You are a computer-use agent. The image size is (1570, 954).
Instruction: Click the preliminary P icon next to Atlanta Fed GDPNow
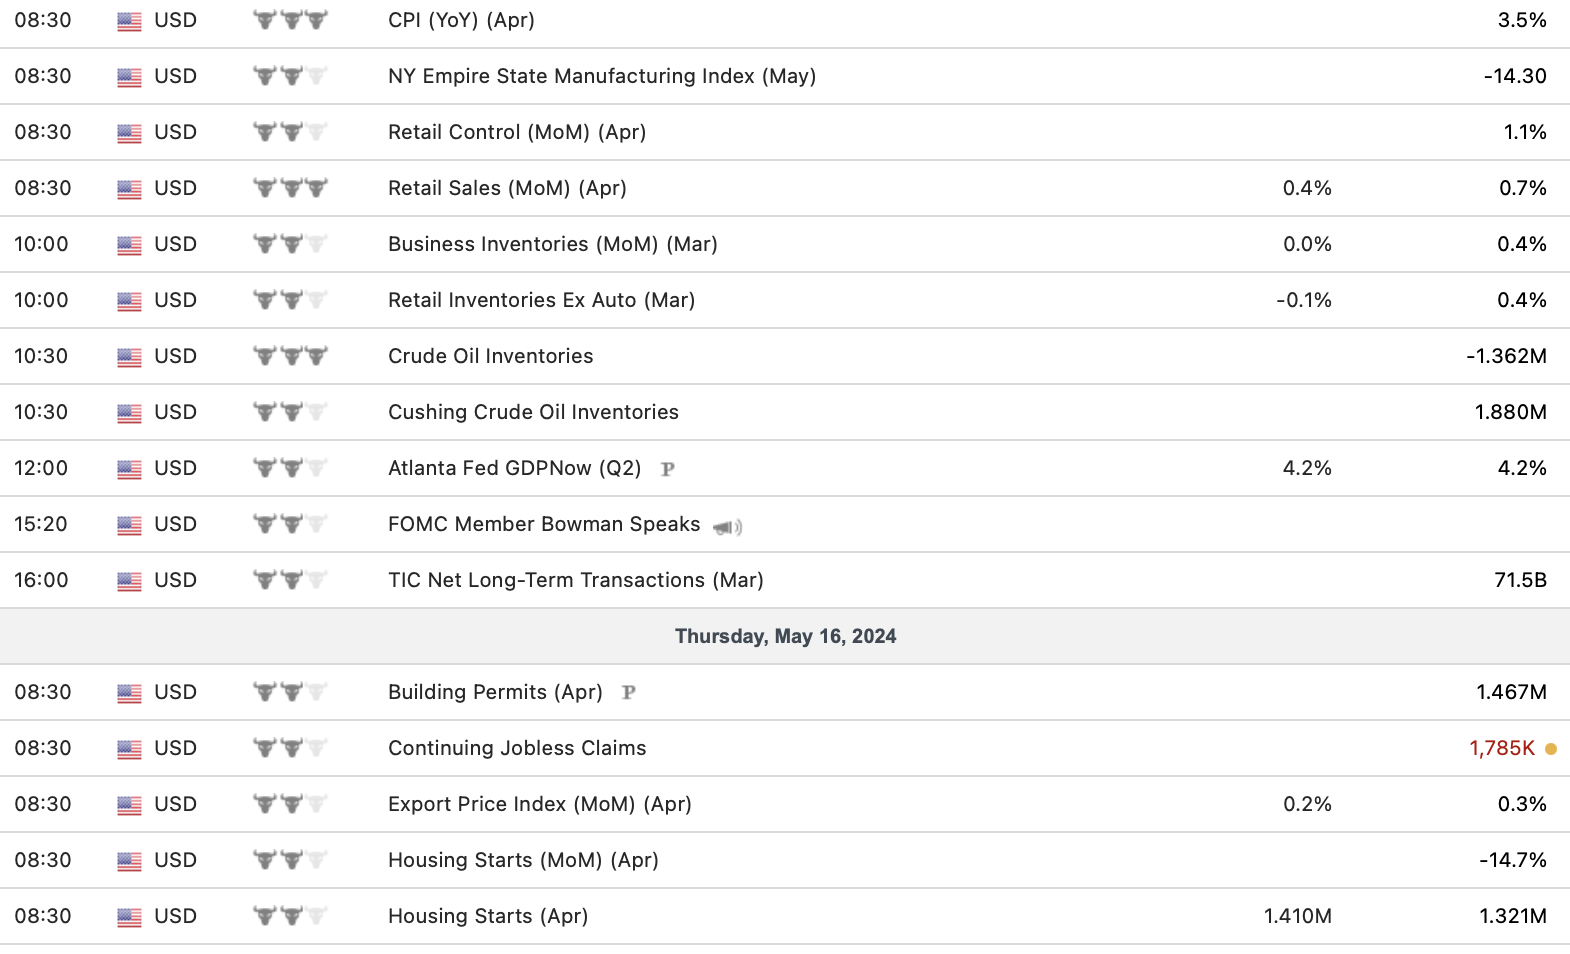(x=668, y=469)
